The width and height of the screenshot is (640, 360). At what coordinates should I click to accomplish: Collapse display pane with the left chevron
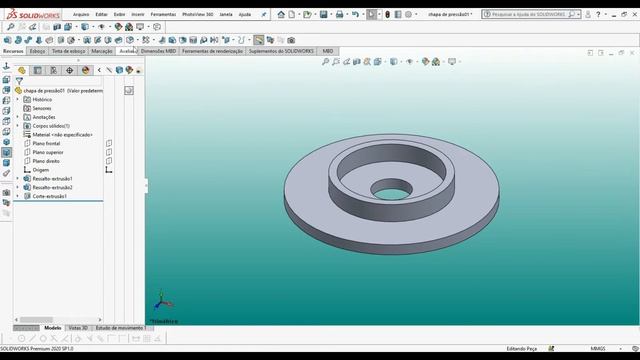[x=99, y=70]
